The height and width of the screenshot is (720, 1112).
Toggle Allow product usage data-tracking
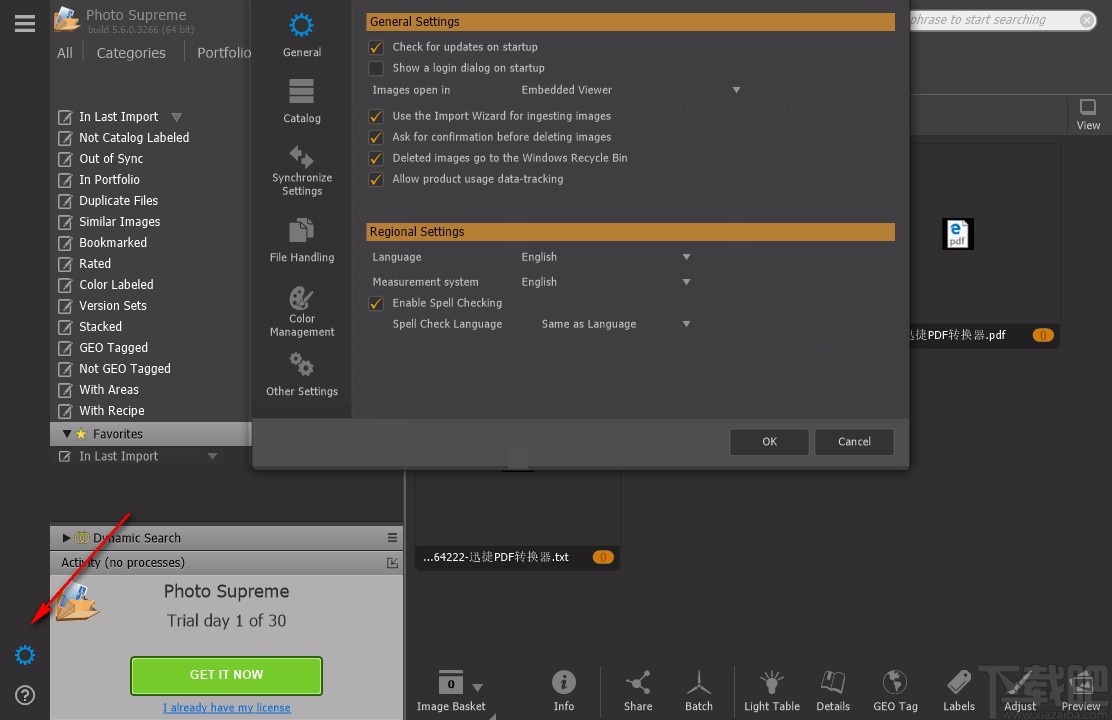tap(376, 179)
